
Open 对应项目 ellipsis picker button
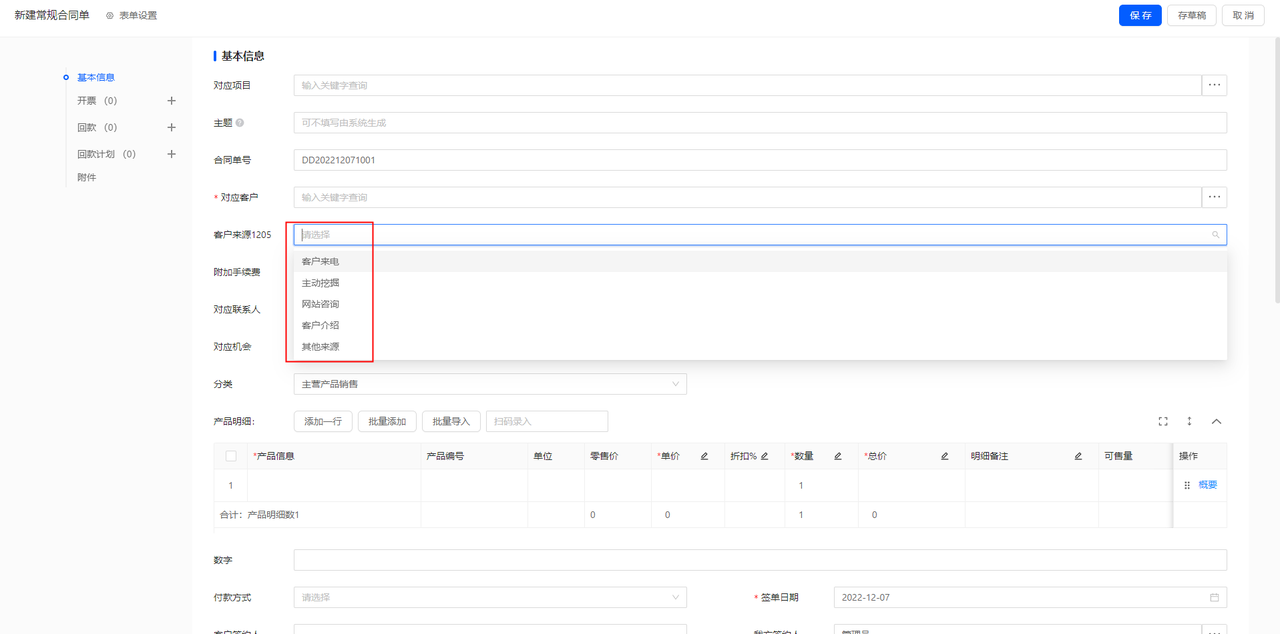pyautogui.click(x=1214, y=85)
